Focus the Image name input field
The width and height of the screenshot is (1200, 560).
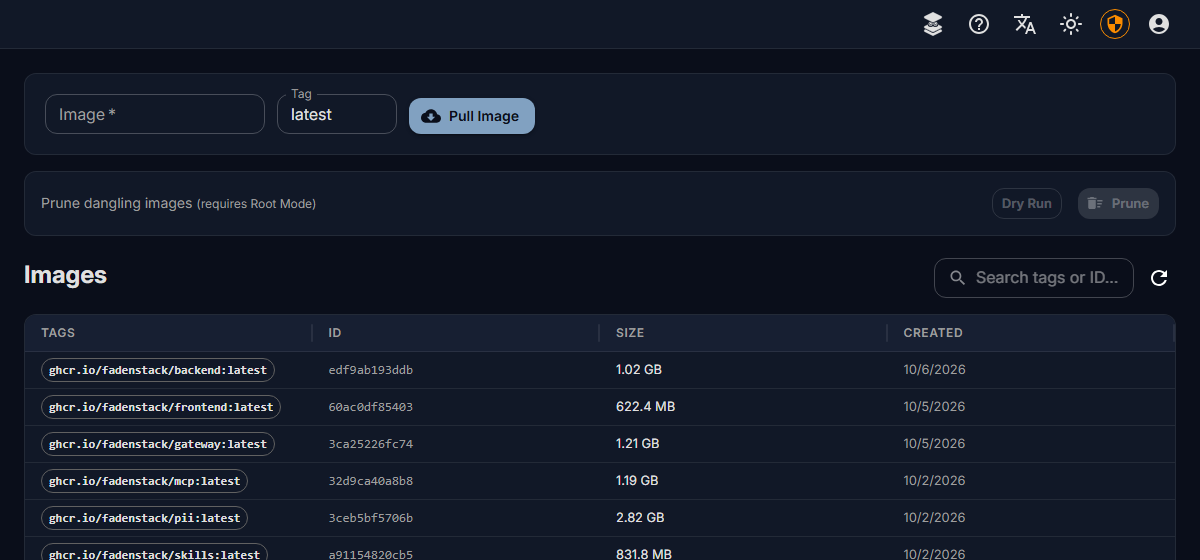[x=155, y=114]
